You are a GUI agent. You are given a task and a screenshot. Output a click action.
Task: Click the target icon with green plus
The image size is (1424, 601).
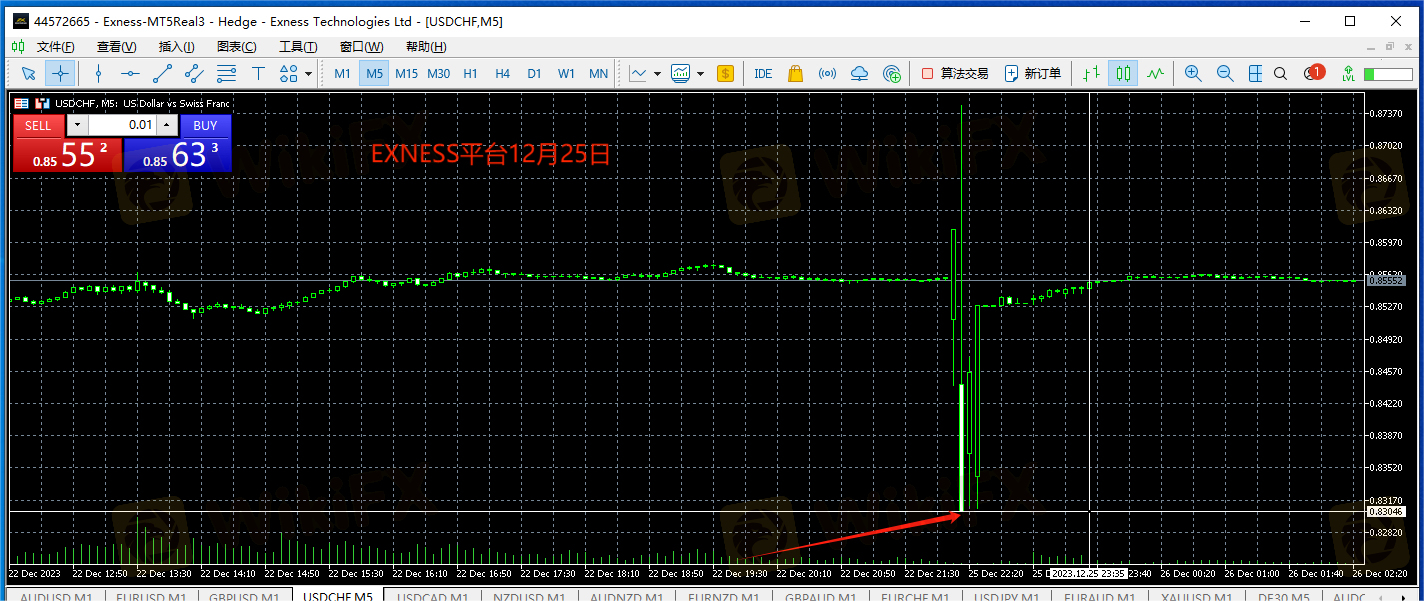coord(892,73)
